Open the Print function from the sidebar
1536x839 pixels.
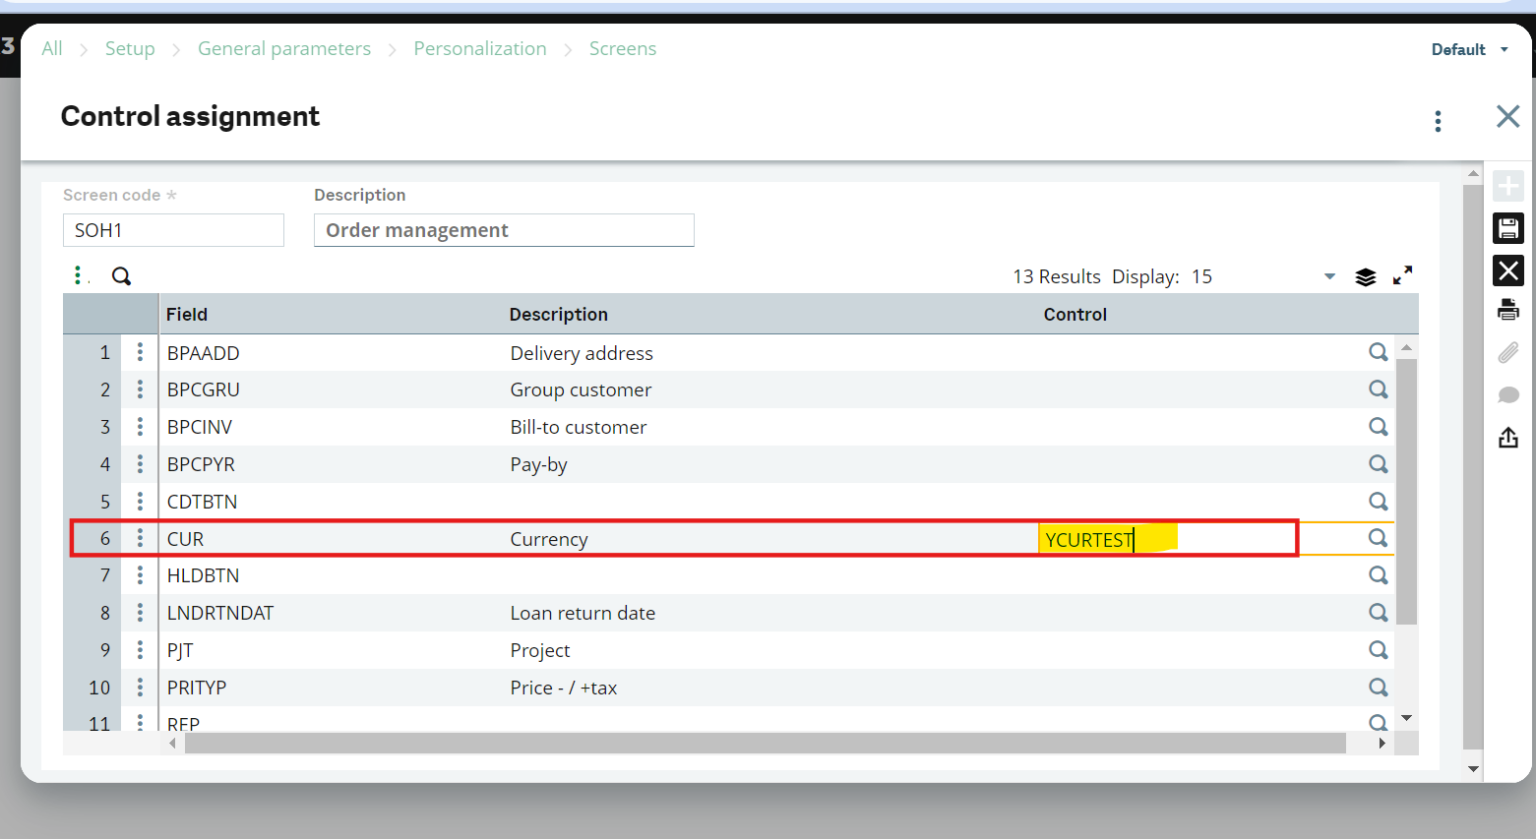pyautogui.click(x=1509, y=309)
